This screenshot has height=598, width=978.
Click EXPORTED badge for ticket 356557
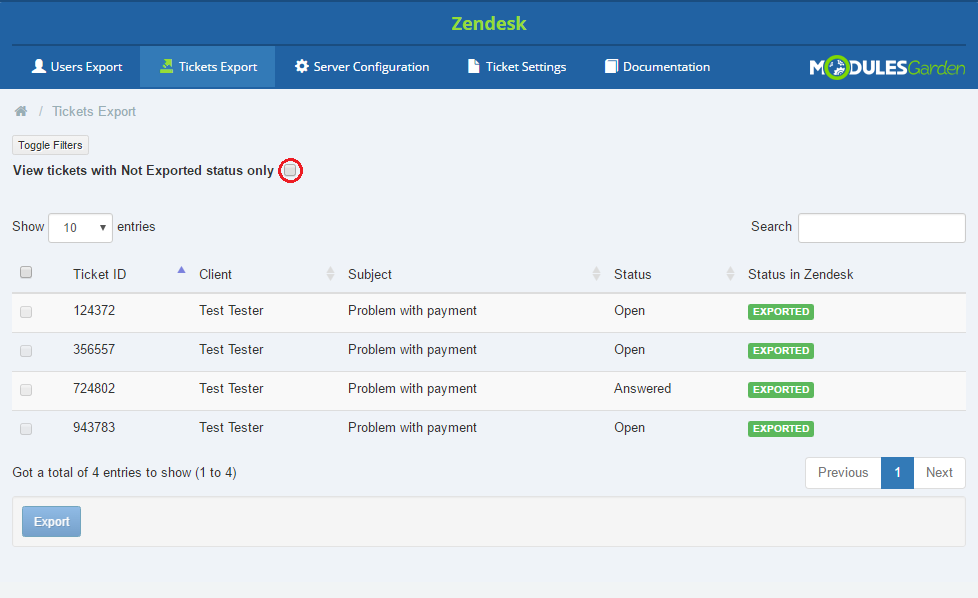click(781, 350)
